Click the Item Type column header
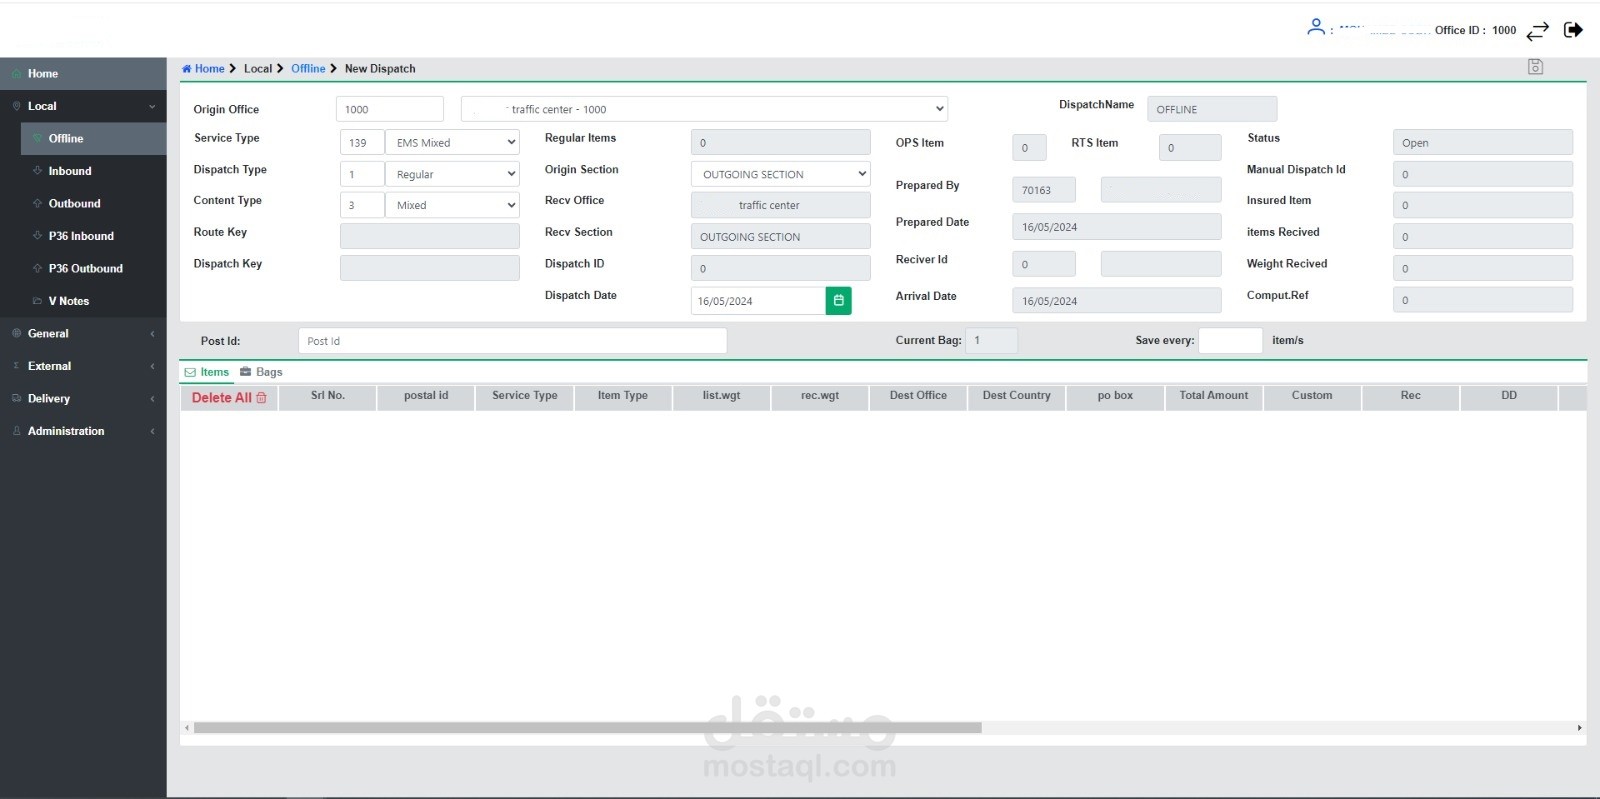The height and width of the screenshot is (799, 1600). [x=623, y=396]
